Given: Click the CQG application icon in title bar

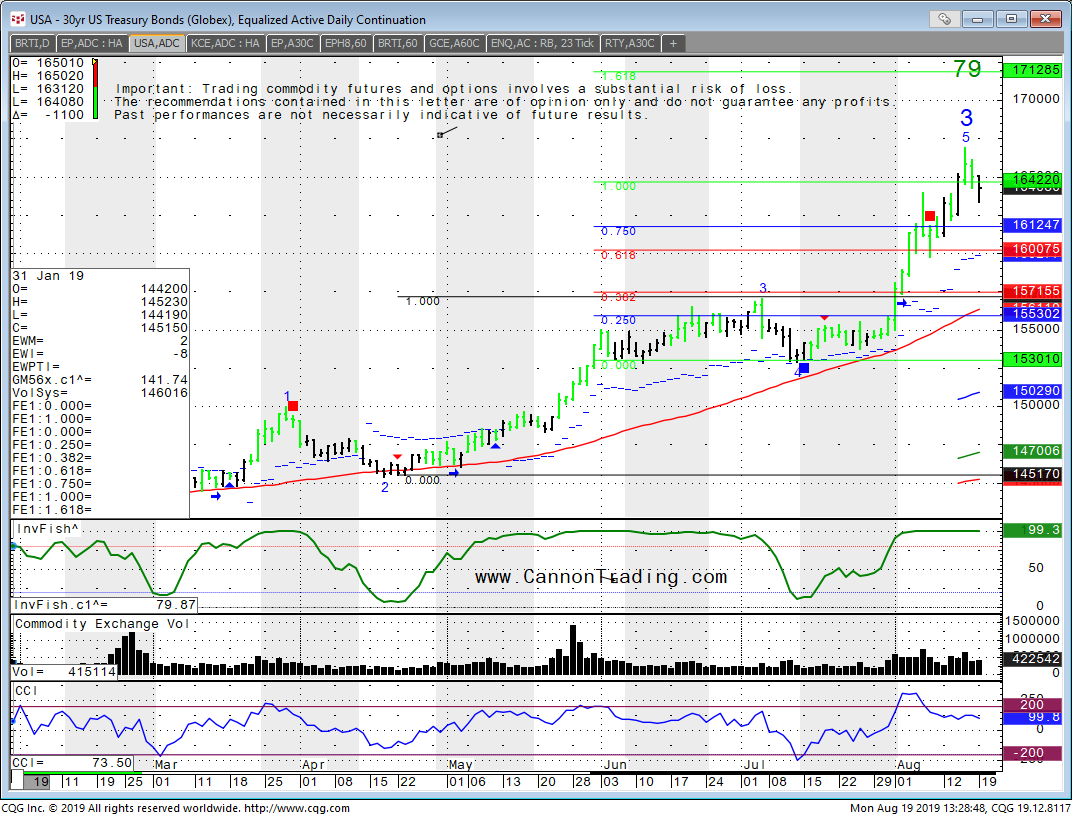Looking at the screenshot, I should coord(16,19).
